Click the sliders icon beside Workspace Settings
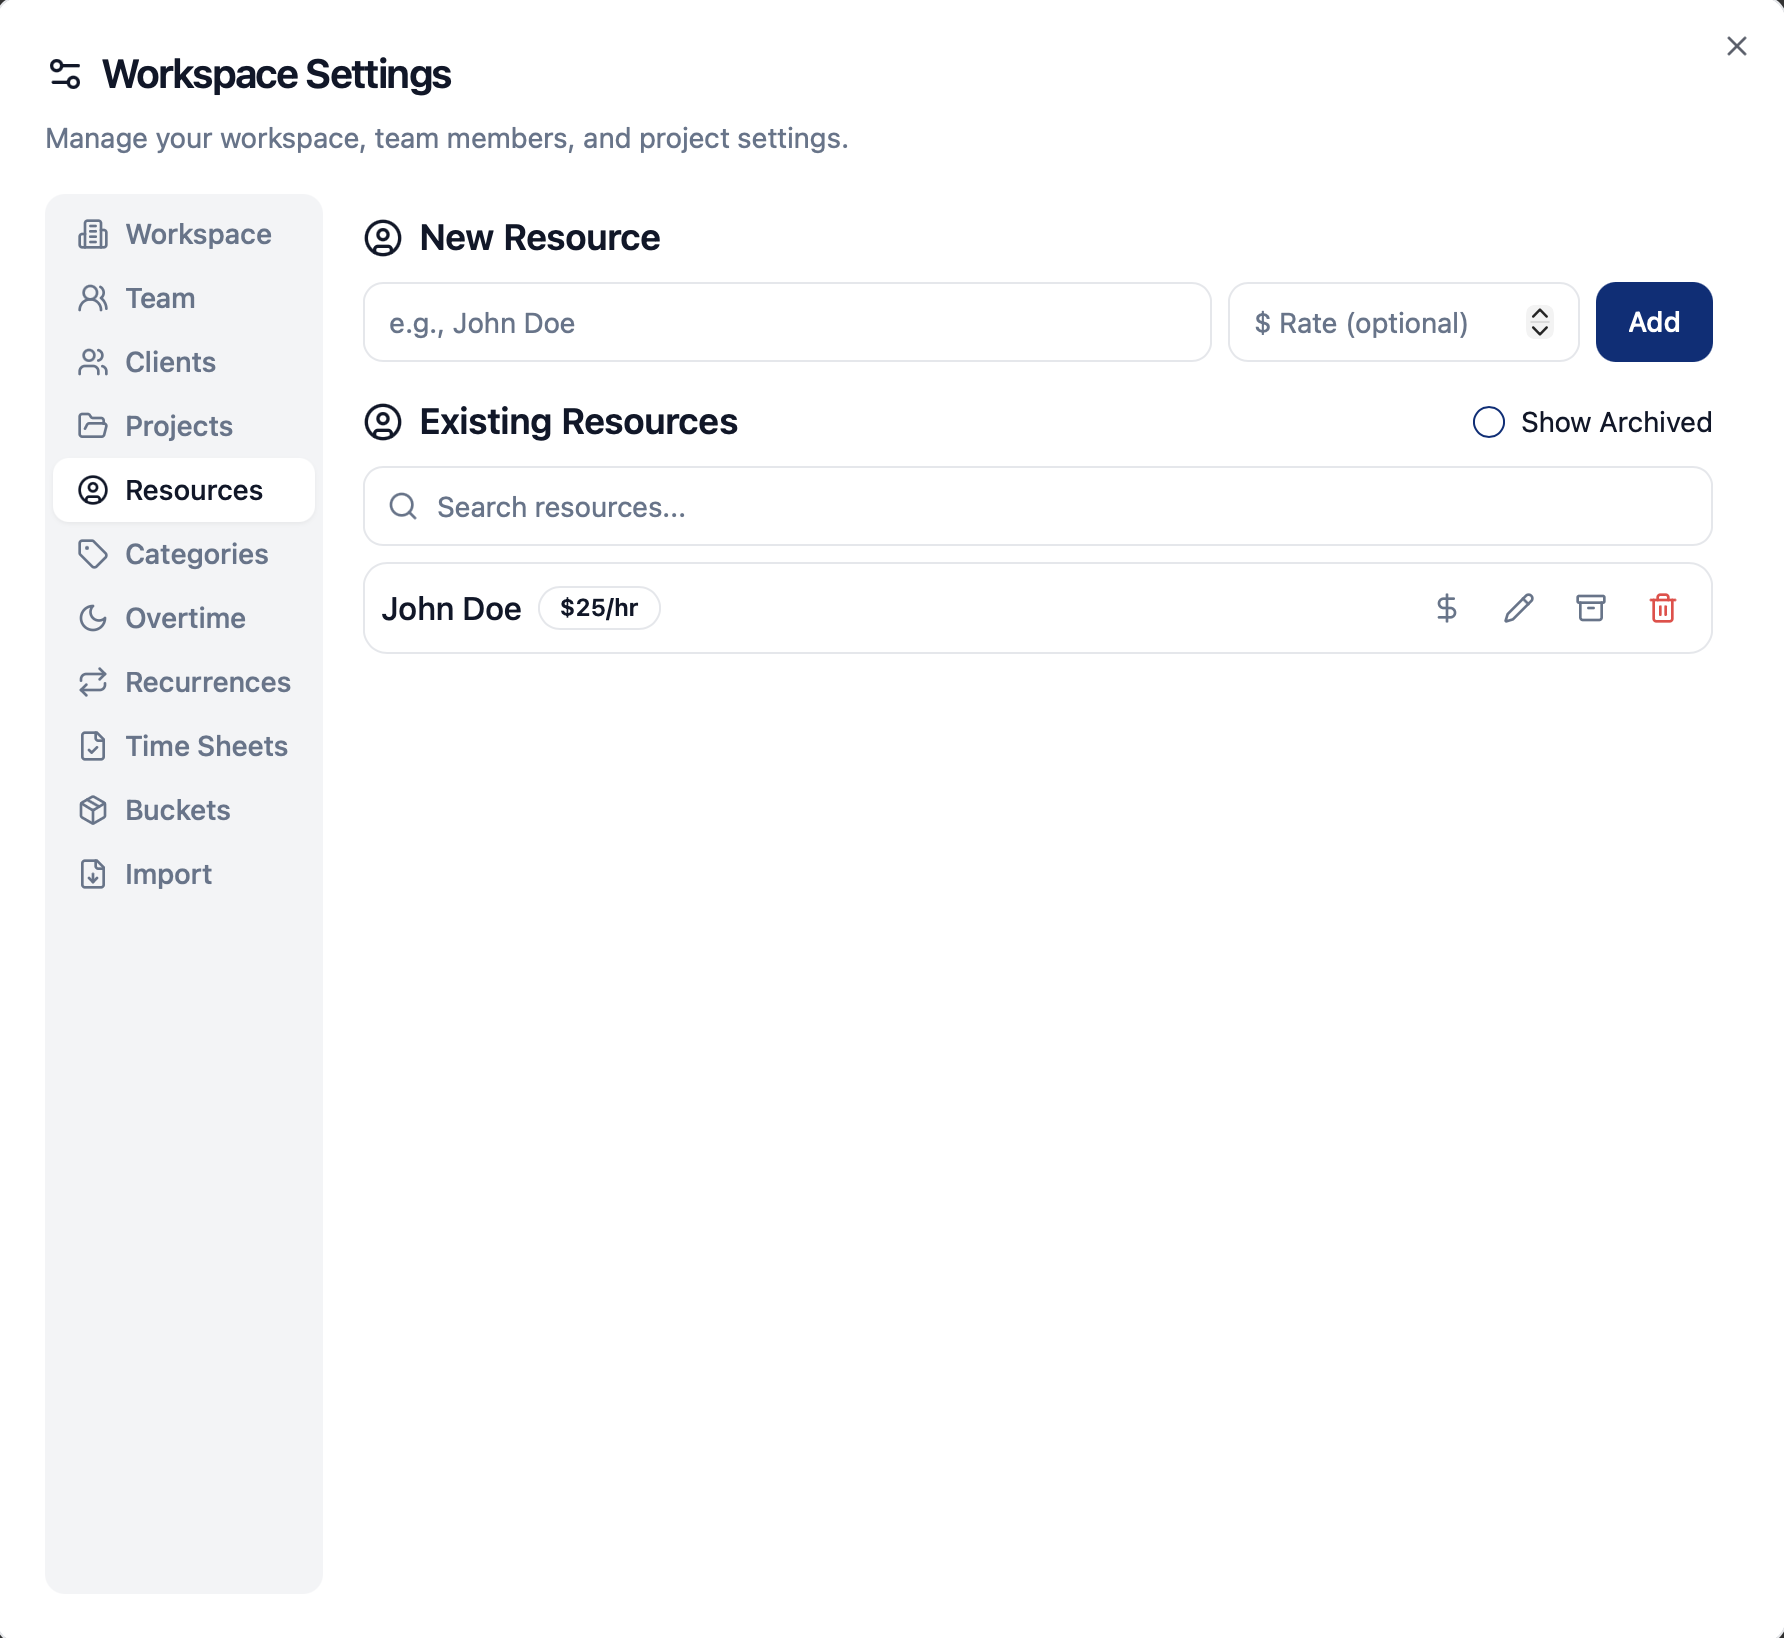 pos(65,74)
